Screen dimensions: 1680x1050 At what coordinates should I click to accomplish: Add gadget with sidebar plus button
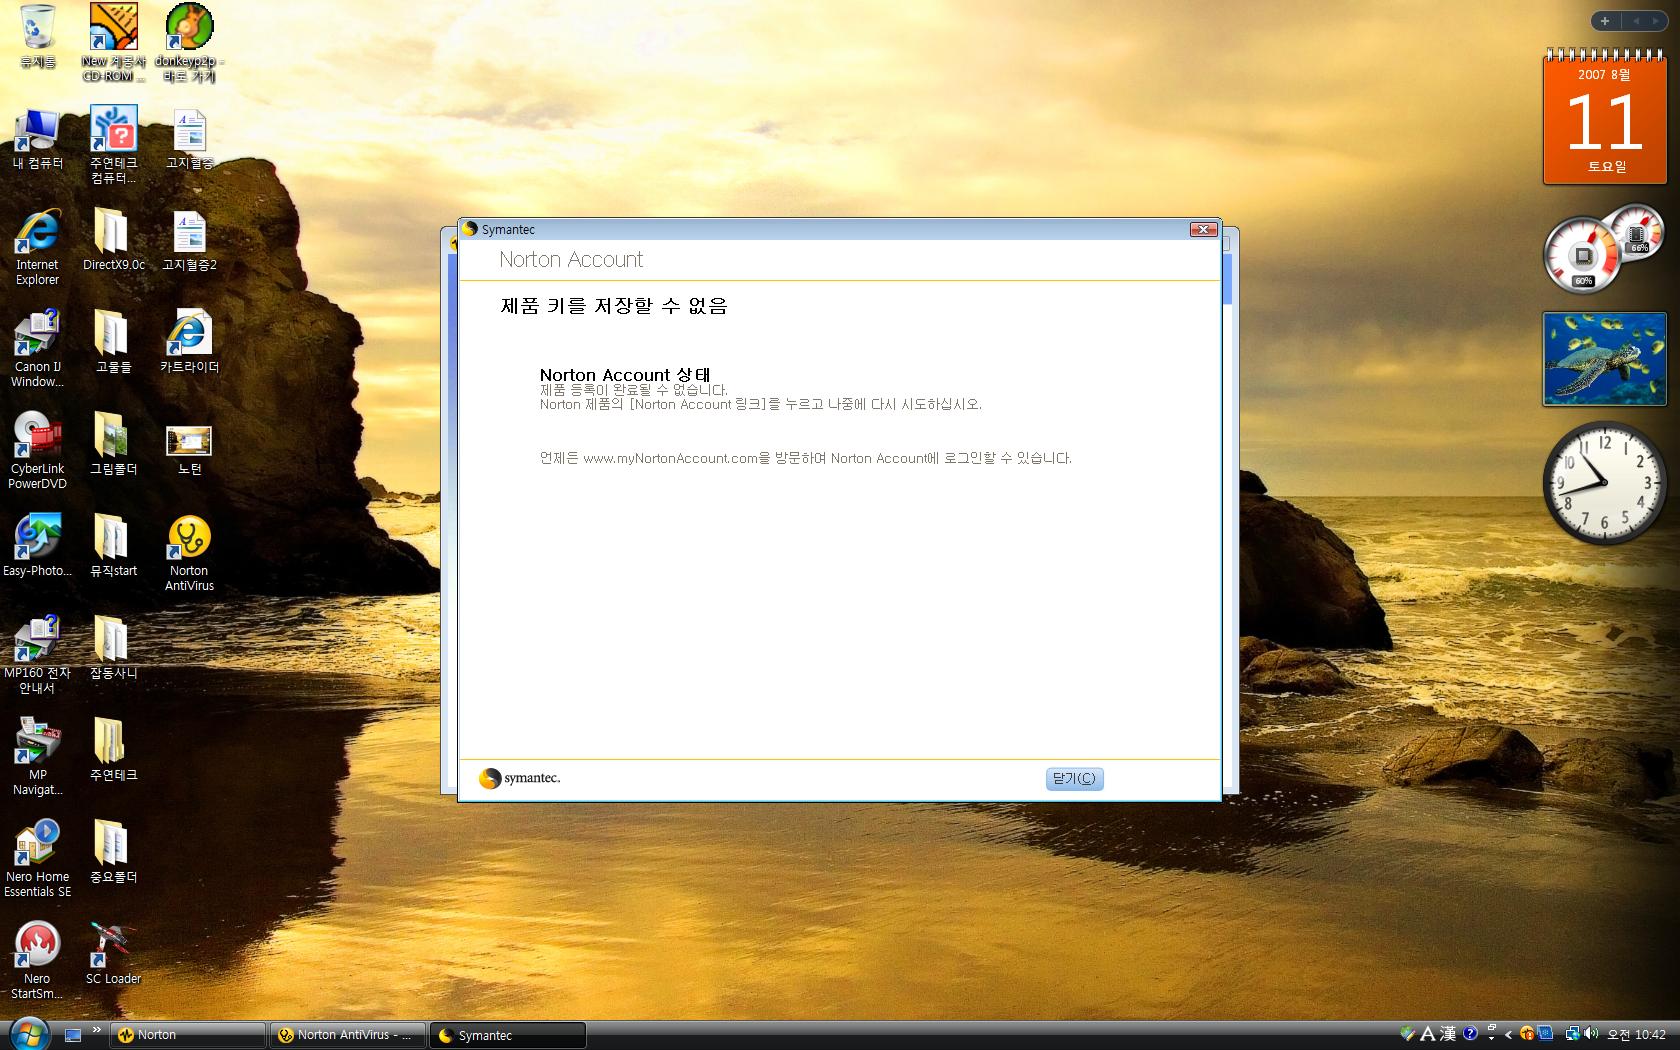pos(1605,21)
